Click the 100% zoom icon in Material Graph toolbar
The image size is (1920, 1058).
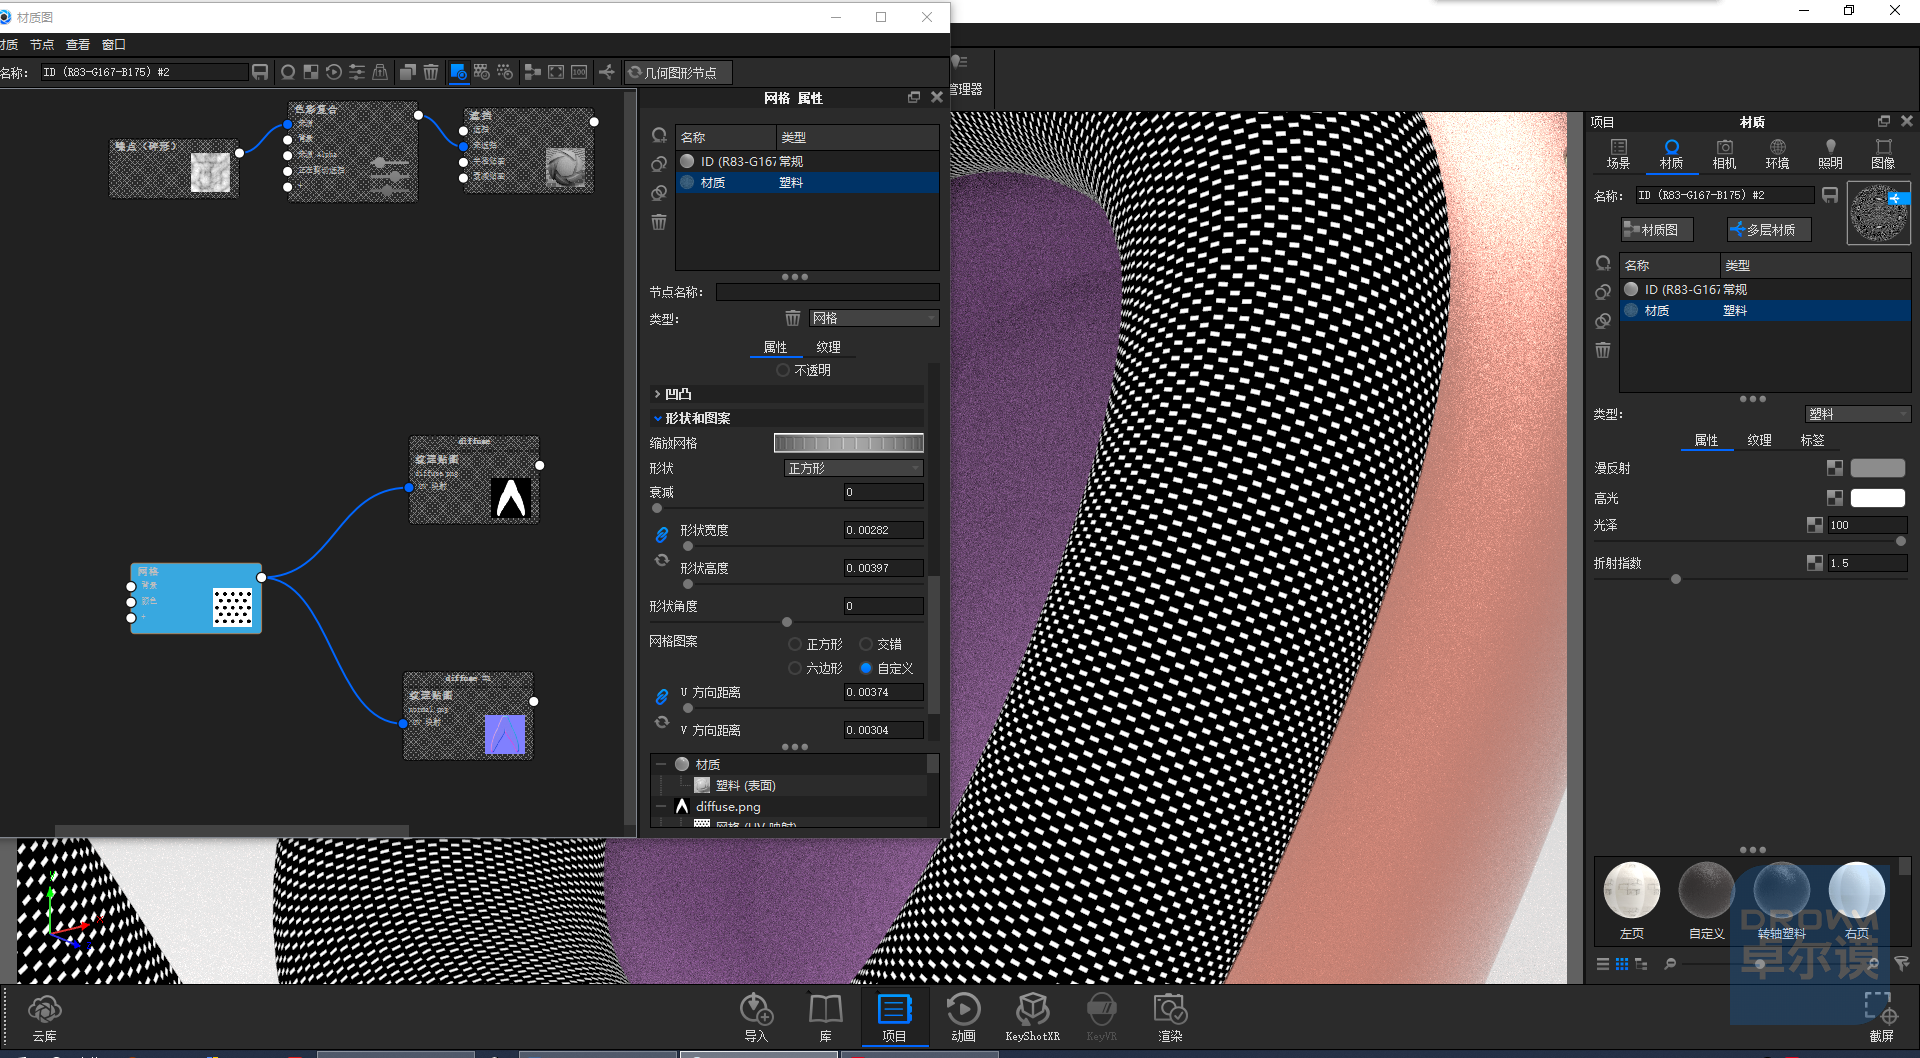[579, 72]
